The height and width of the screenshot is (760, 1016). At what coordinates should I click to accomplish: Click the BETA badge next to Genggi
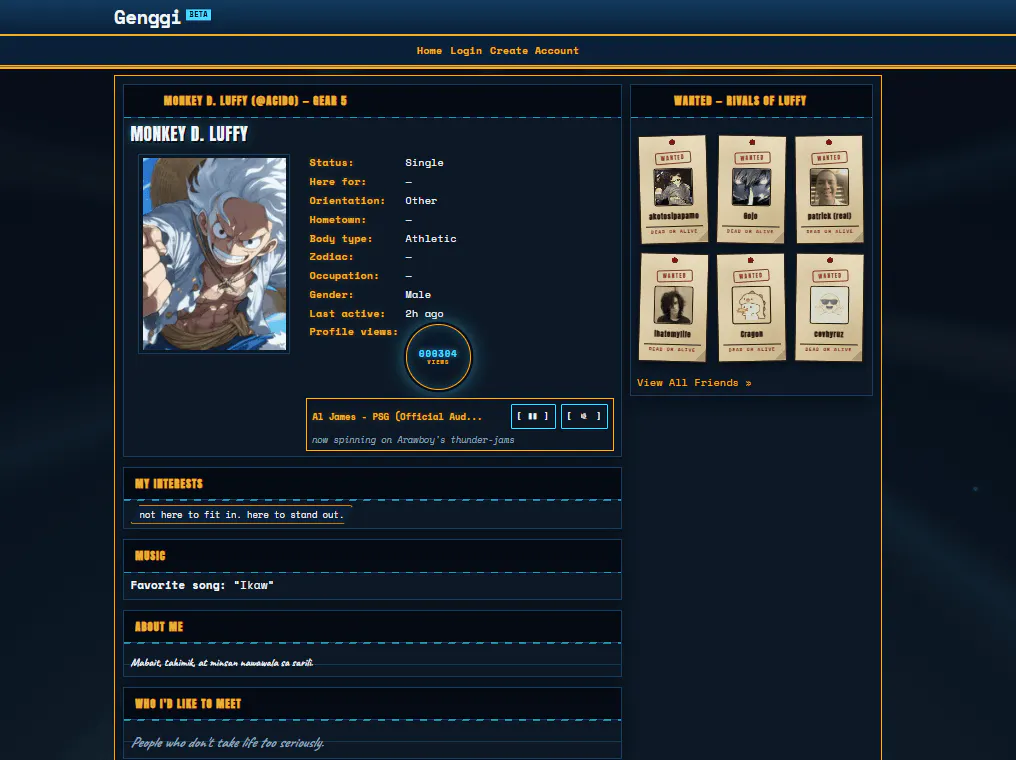[x=198, y=14]
